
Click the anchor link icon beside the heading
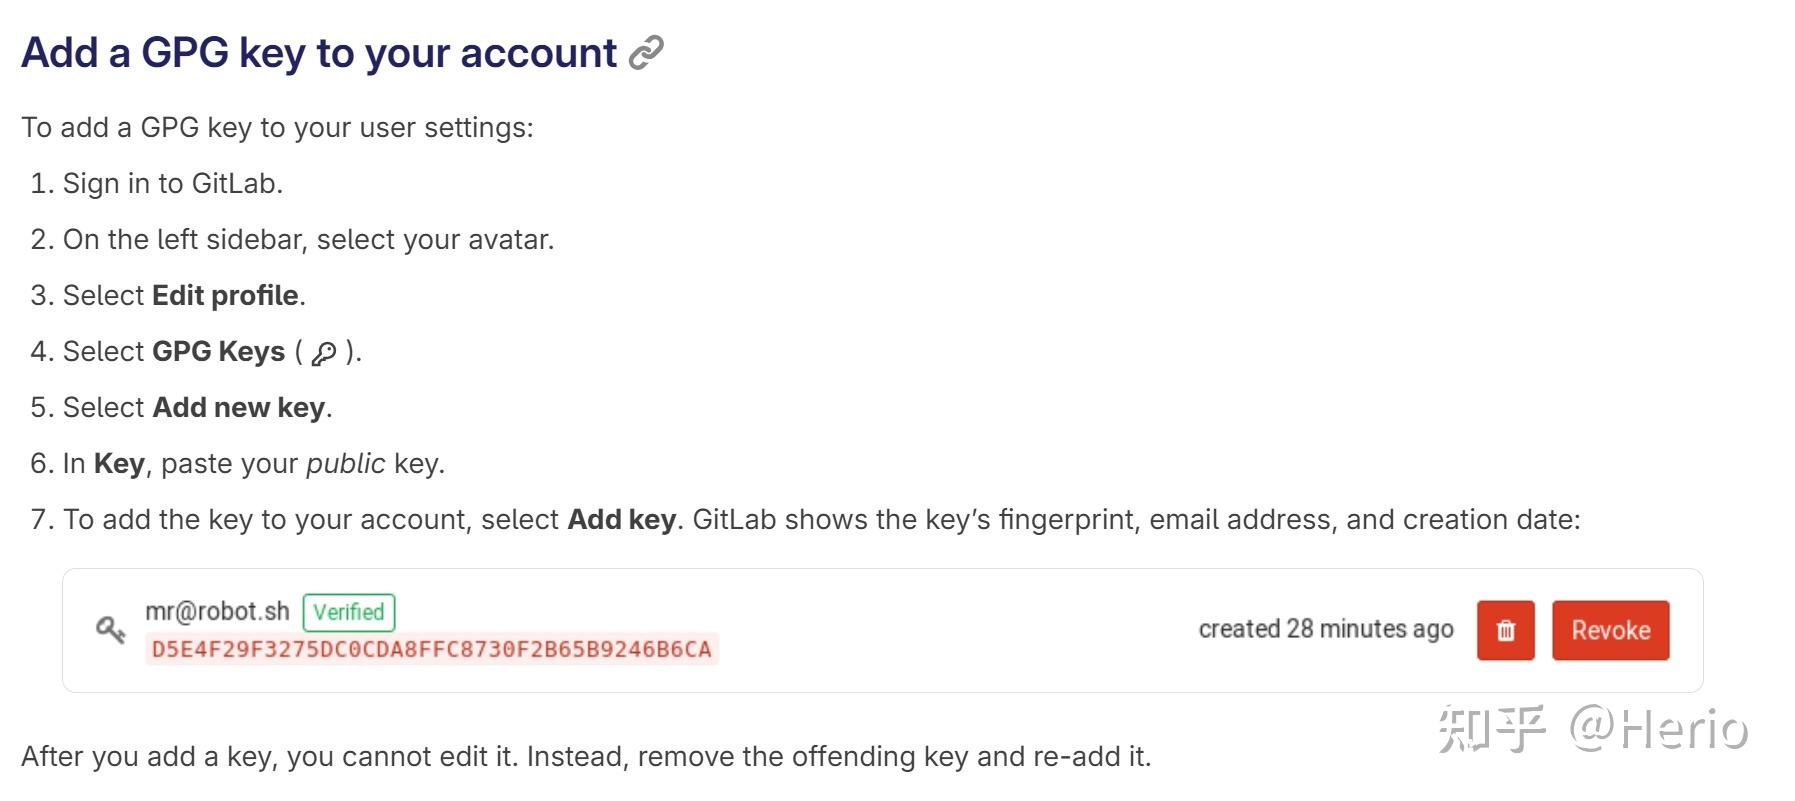pyautogui.click(x=646, y=53)
